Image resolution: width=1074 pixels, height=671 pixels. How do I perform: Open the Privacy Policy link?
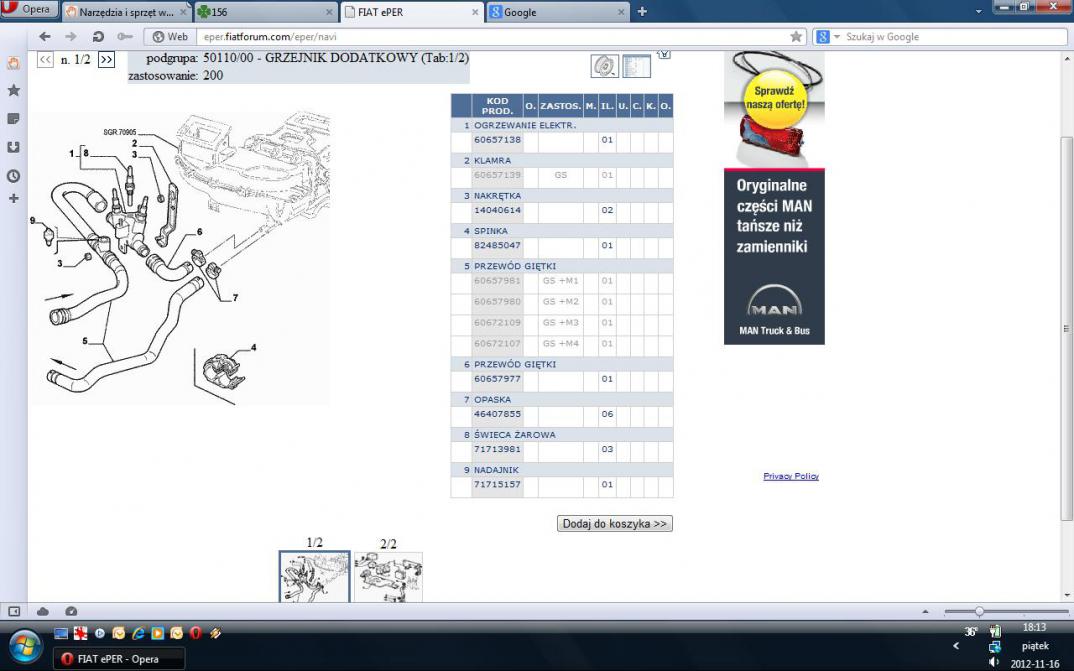[x=791, y=476]
